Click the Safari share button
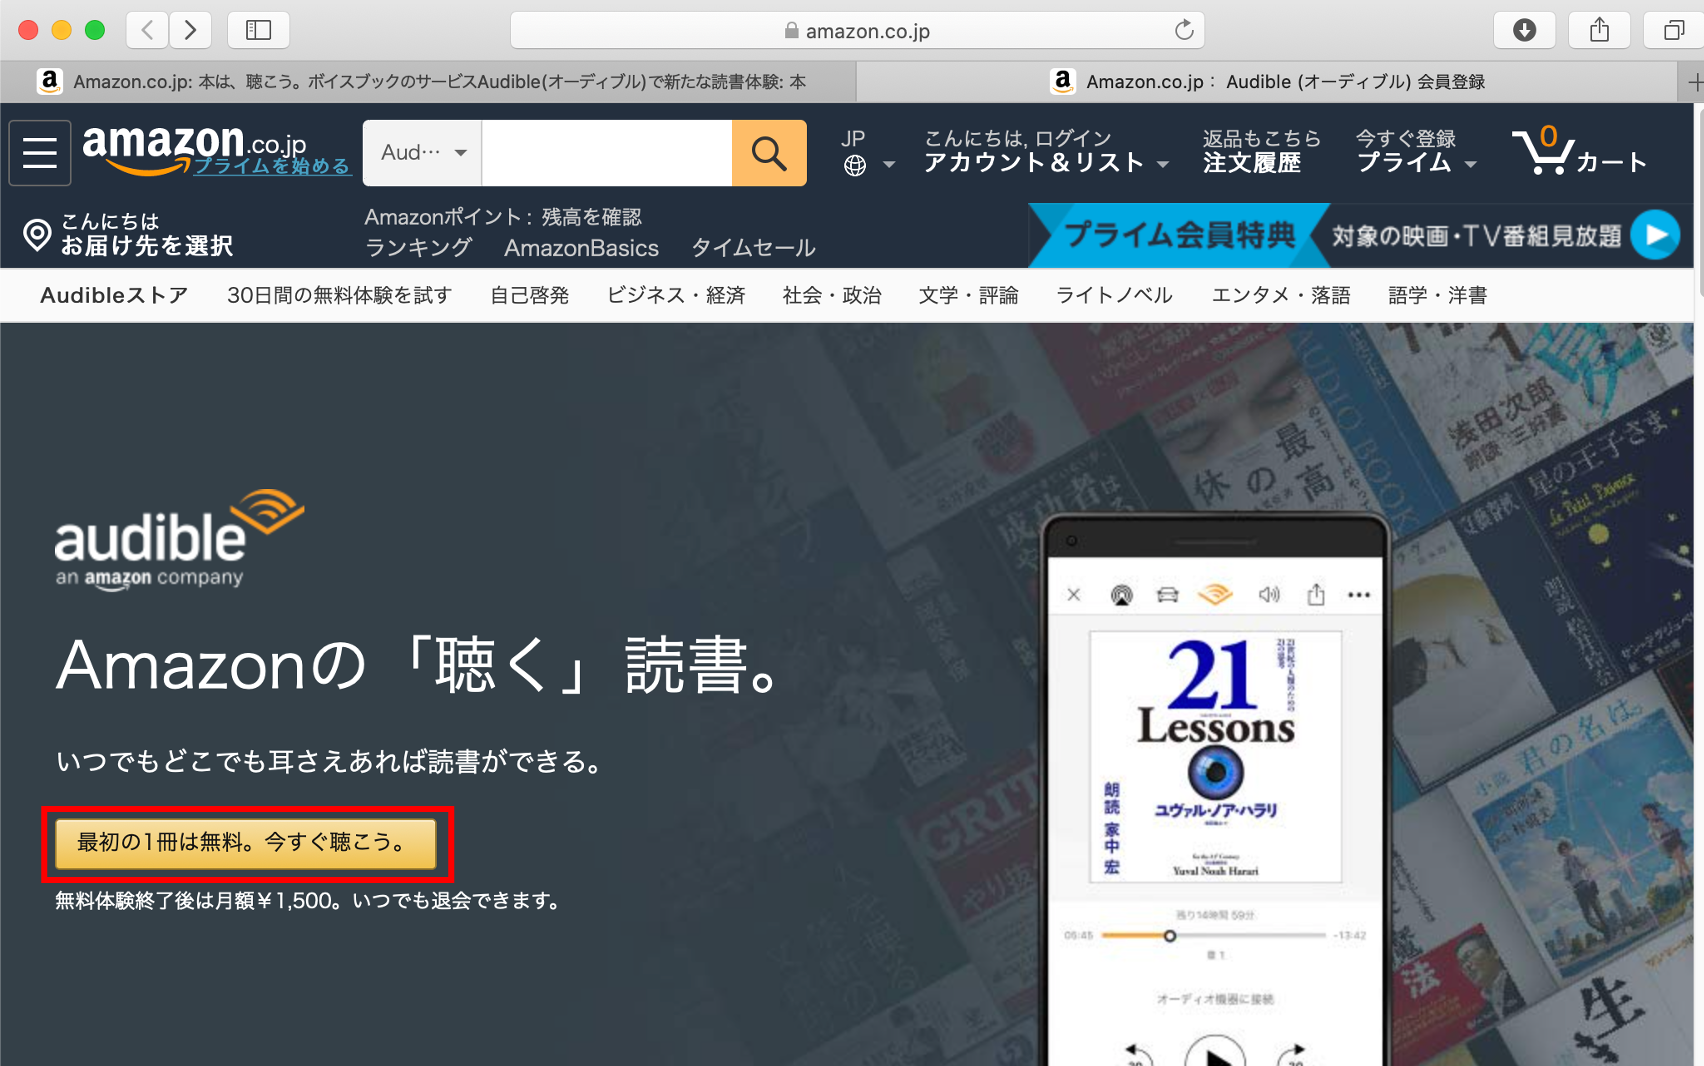Viewport: 1704px width, 1066px height. tap(1600, 30)
